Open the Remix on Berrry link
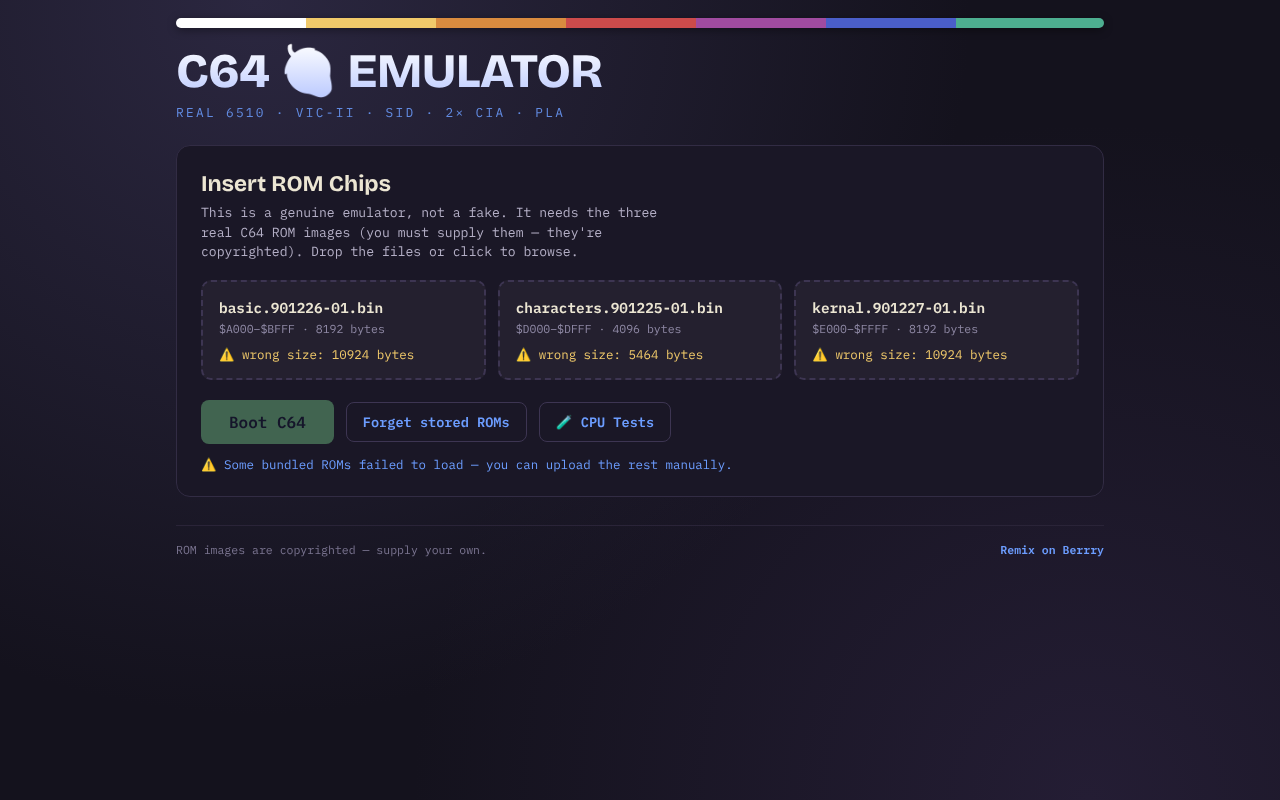 pos(1052,550)
